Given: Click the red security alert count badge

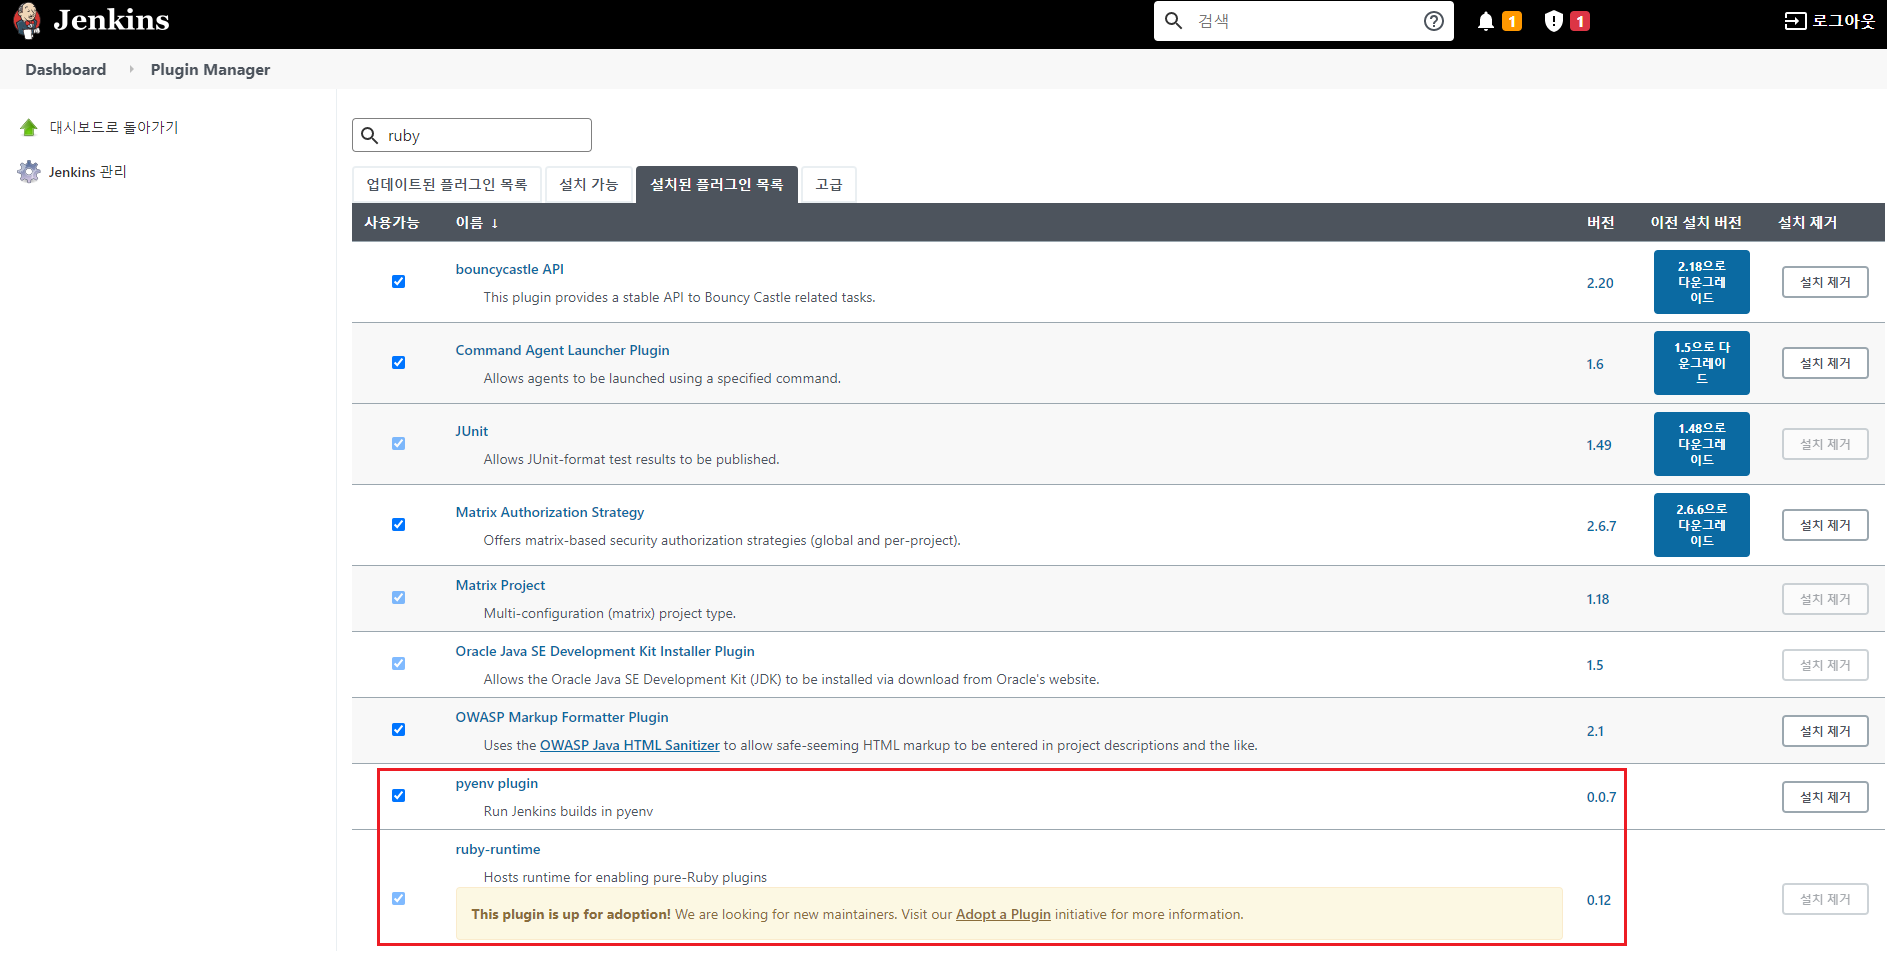Looking at the screenshot, I should [x=1580, y=21].
